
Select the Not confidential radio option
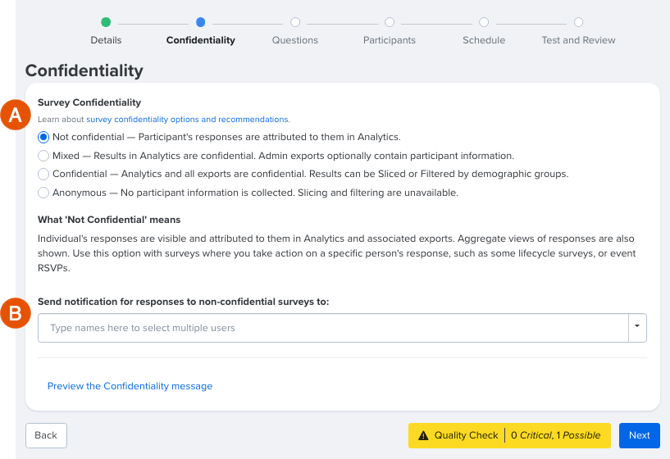tap(43, 137)
